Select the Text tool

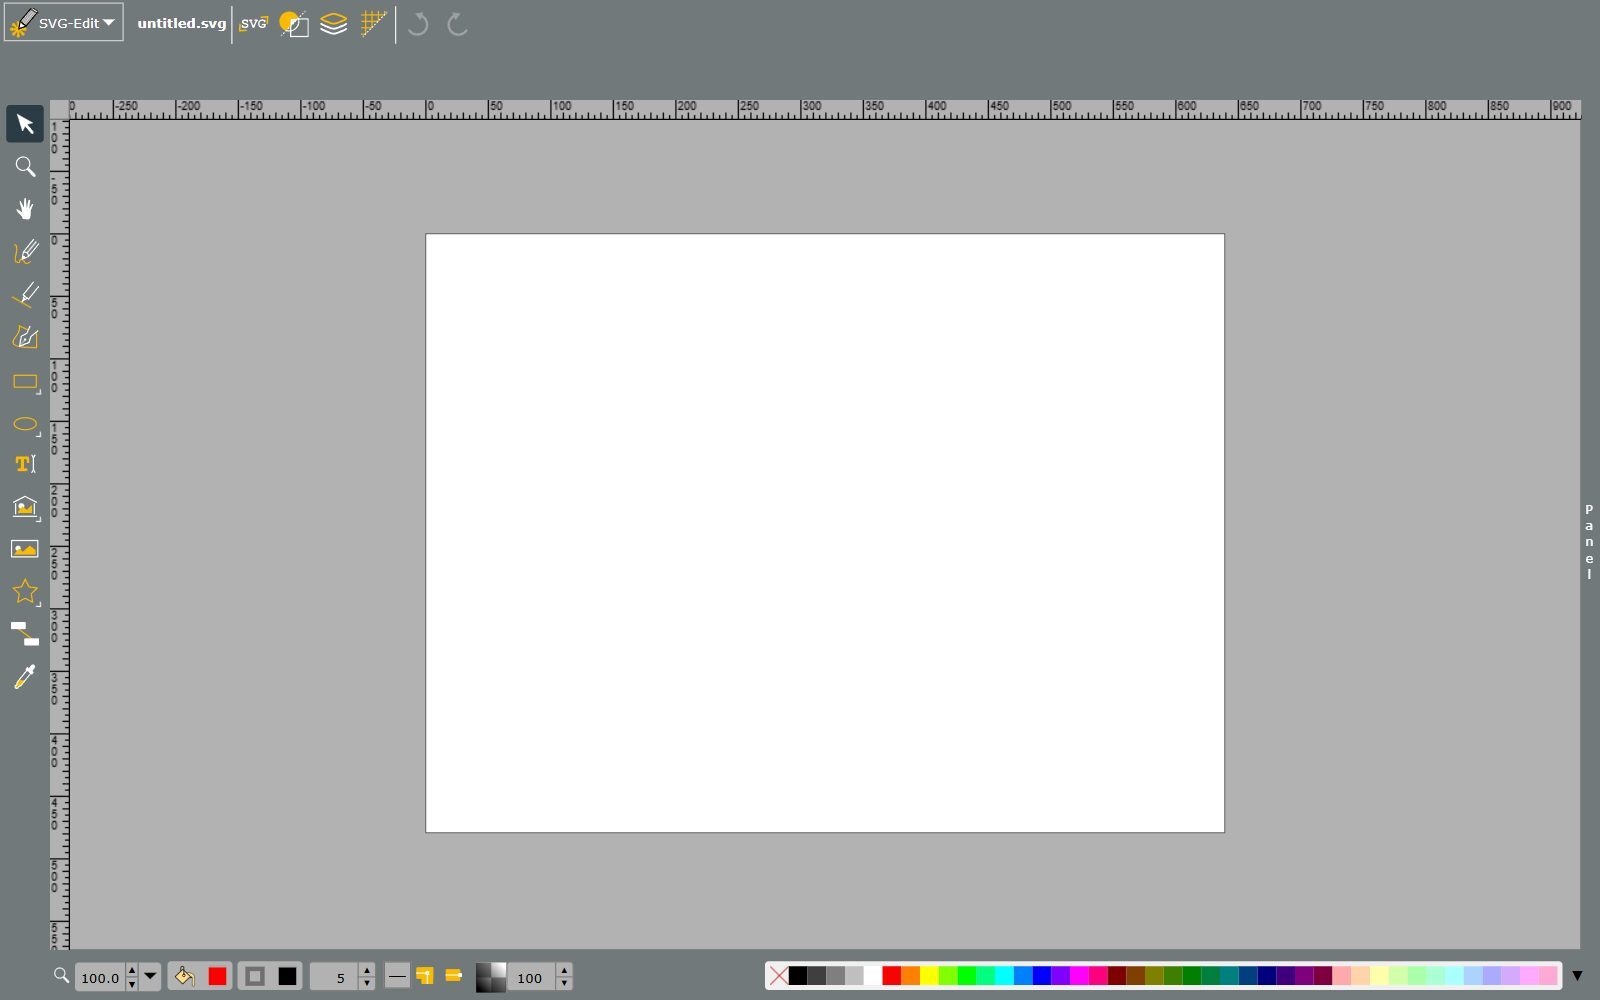[25, 464]
